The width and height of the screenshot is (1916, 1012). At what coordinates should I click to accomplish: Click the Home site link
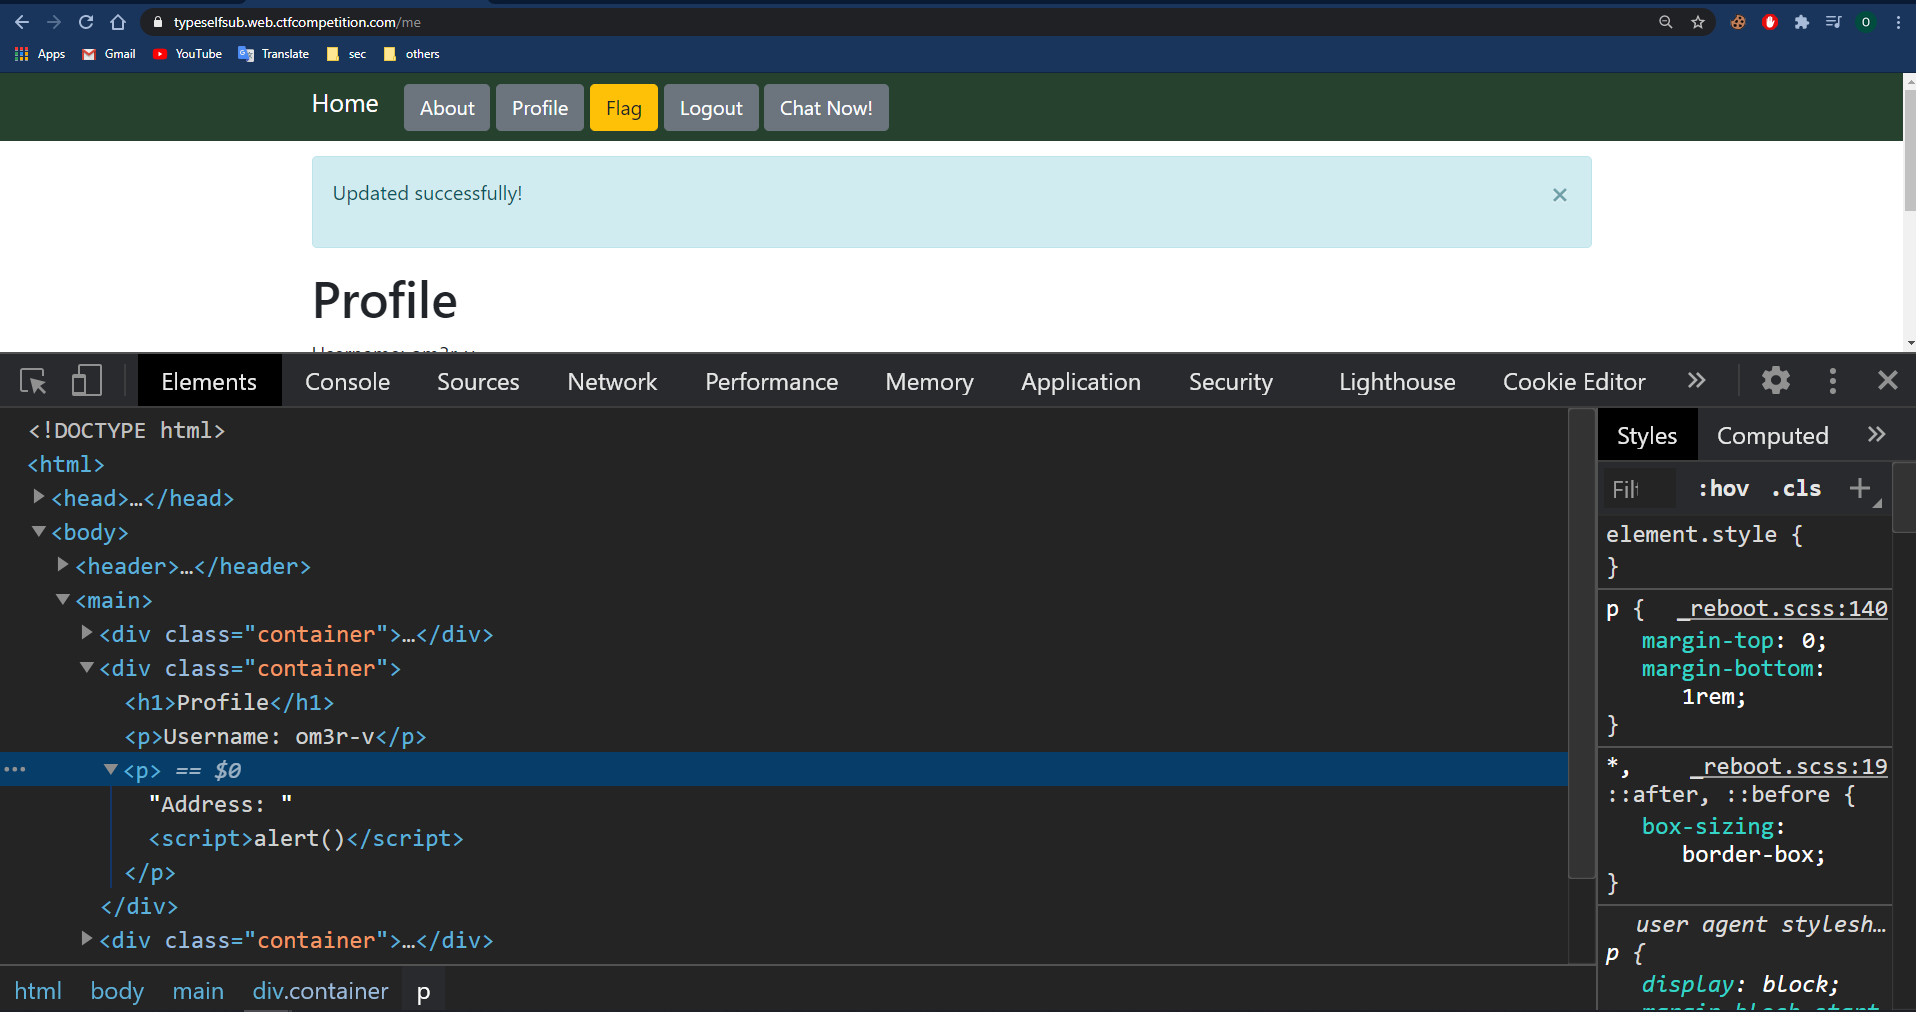345,104
